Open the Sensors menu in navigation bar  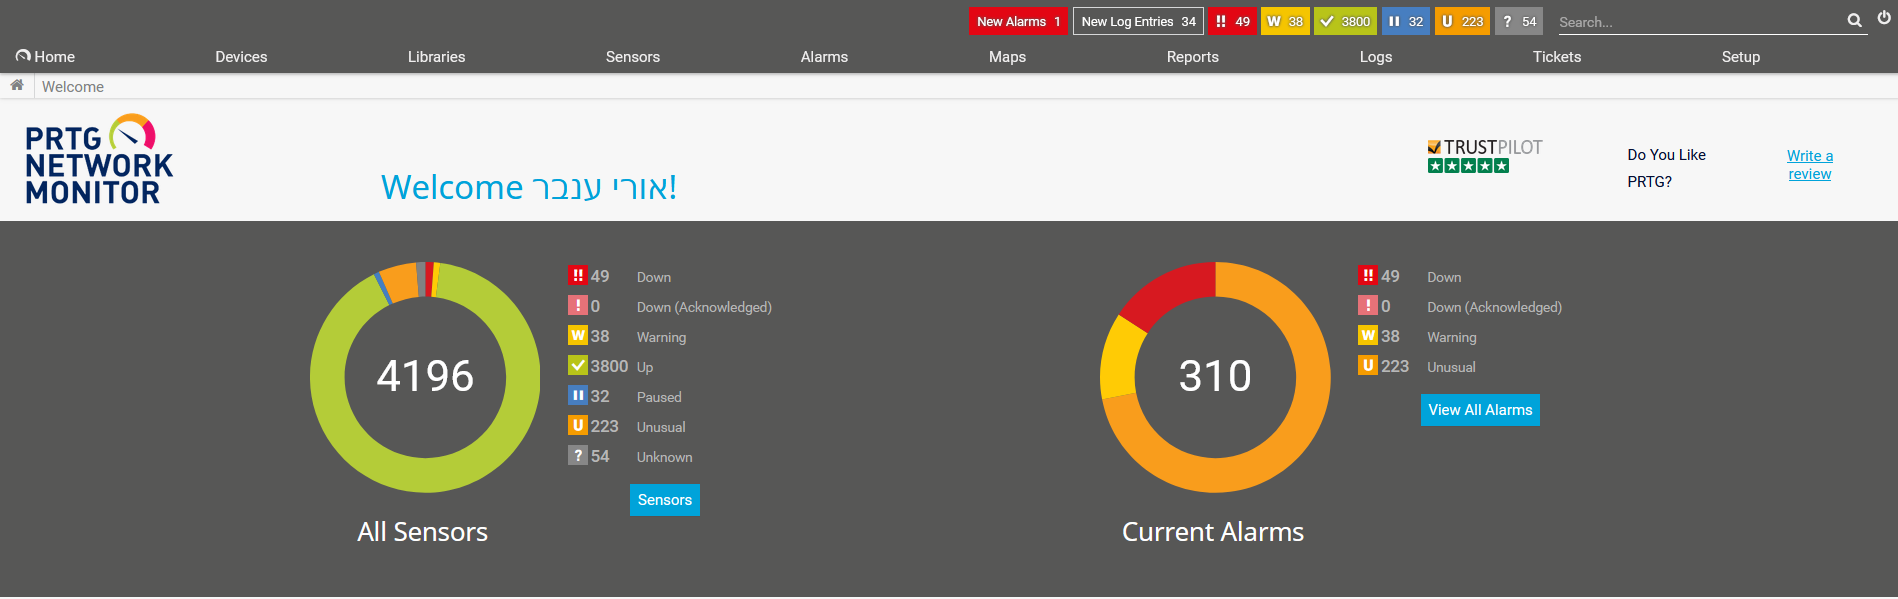click(x=632, y=57)
